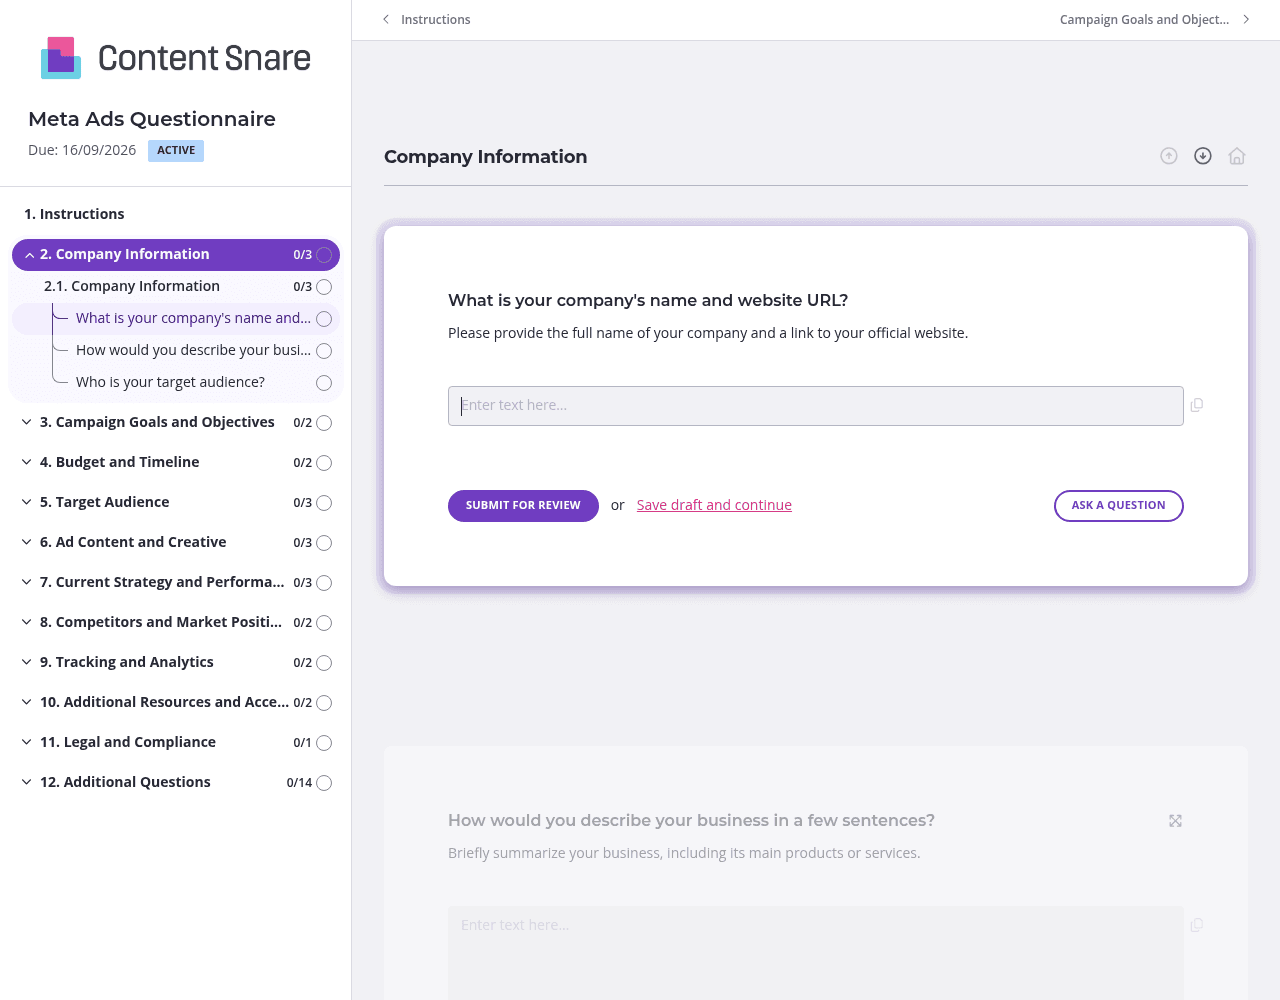The image size is (1280, 1000).
Task: Expand 6. Ad Content and Creative chevron
Action: [26, 542]
